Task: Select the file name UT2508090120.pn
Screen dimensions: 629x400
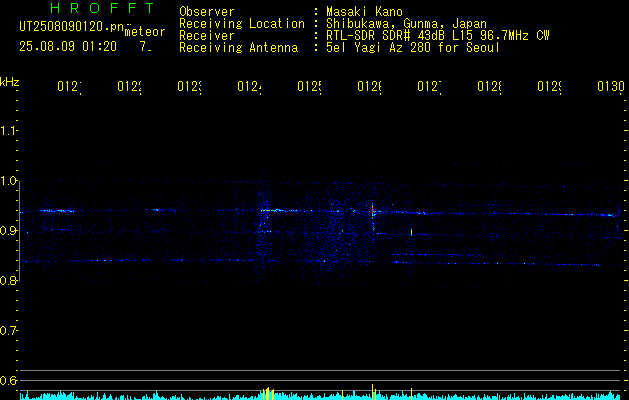Action: tap(72, 27)
